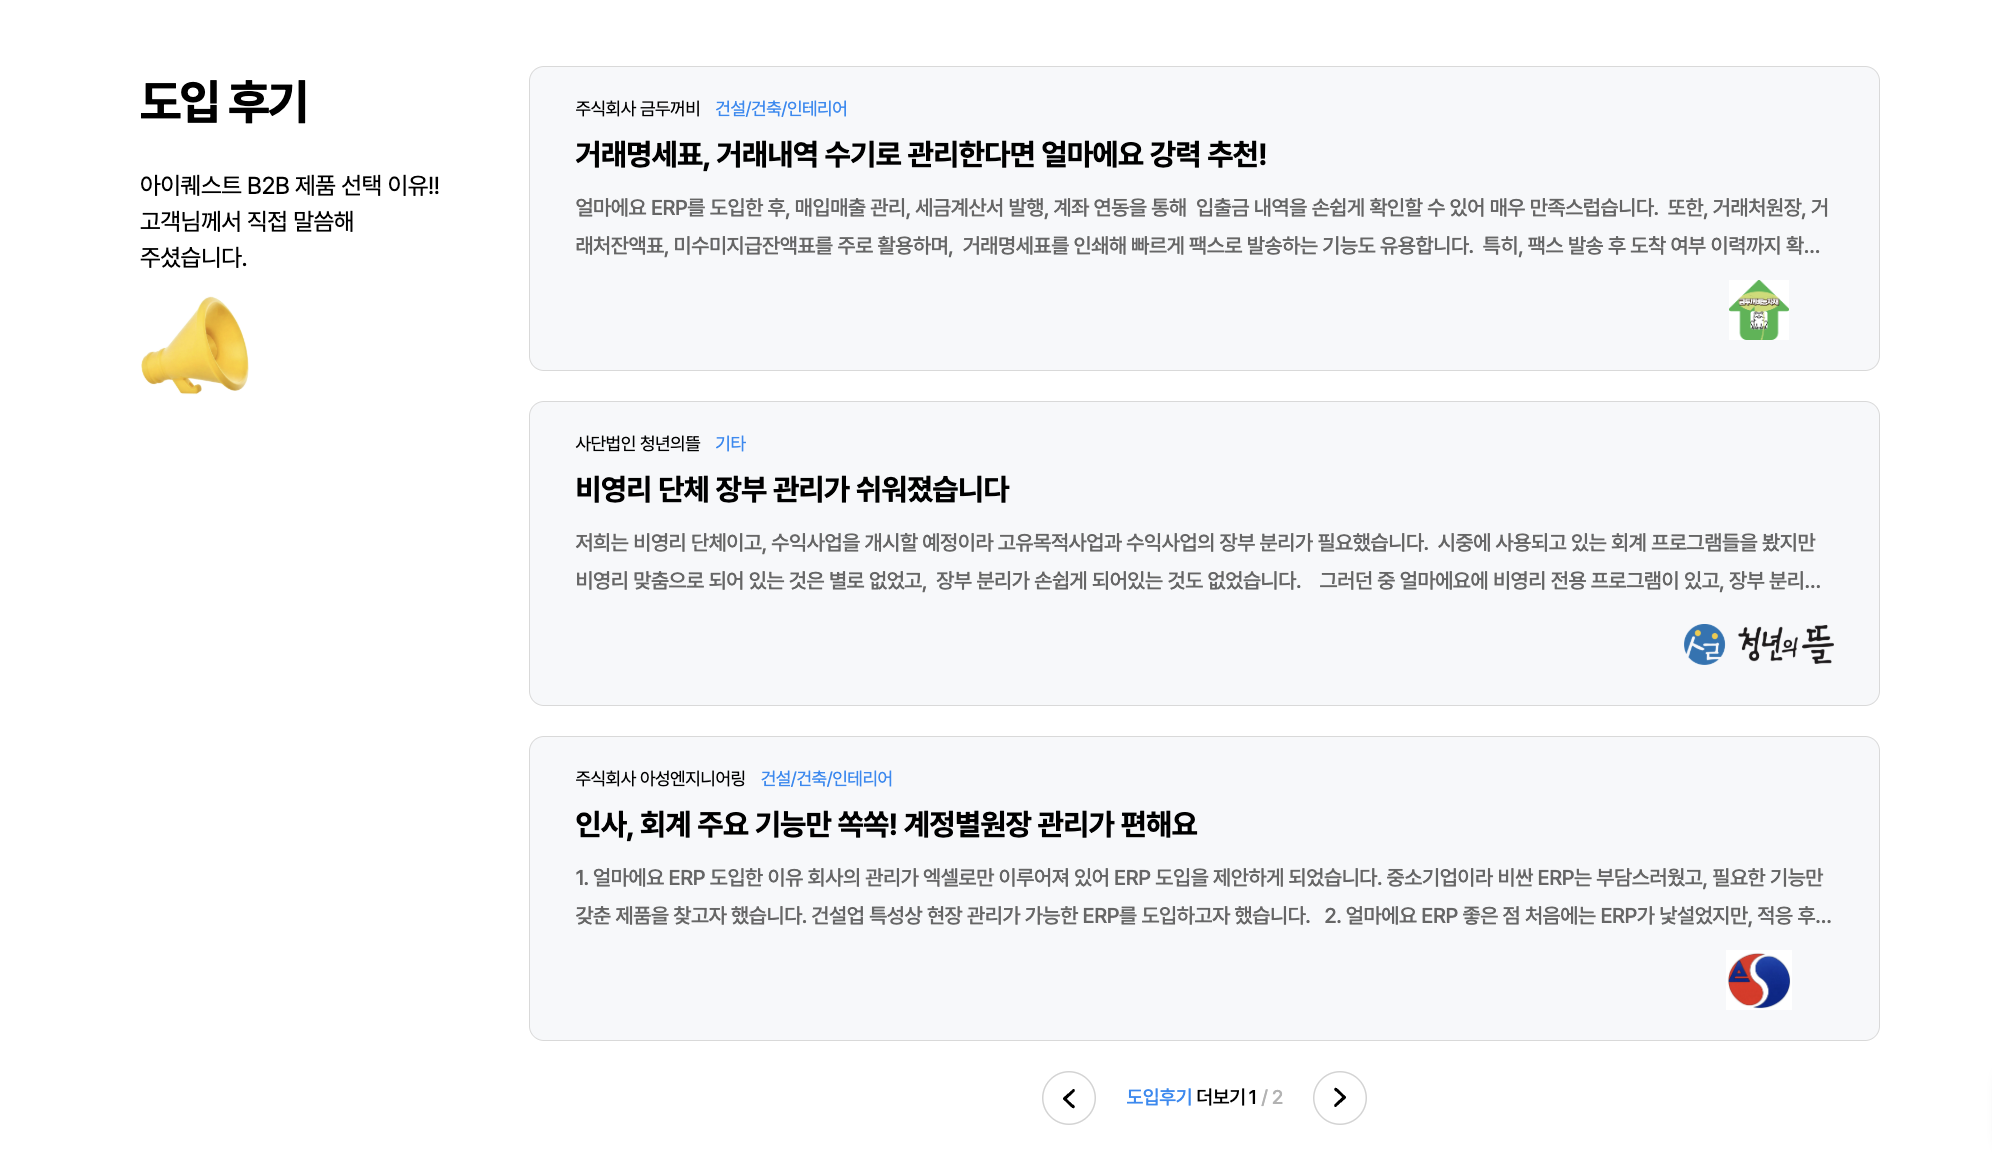
Task: Click the 건설/건축/인테리어 category on first review
Action: point(781,108)
